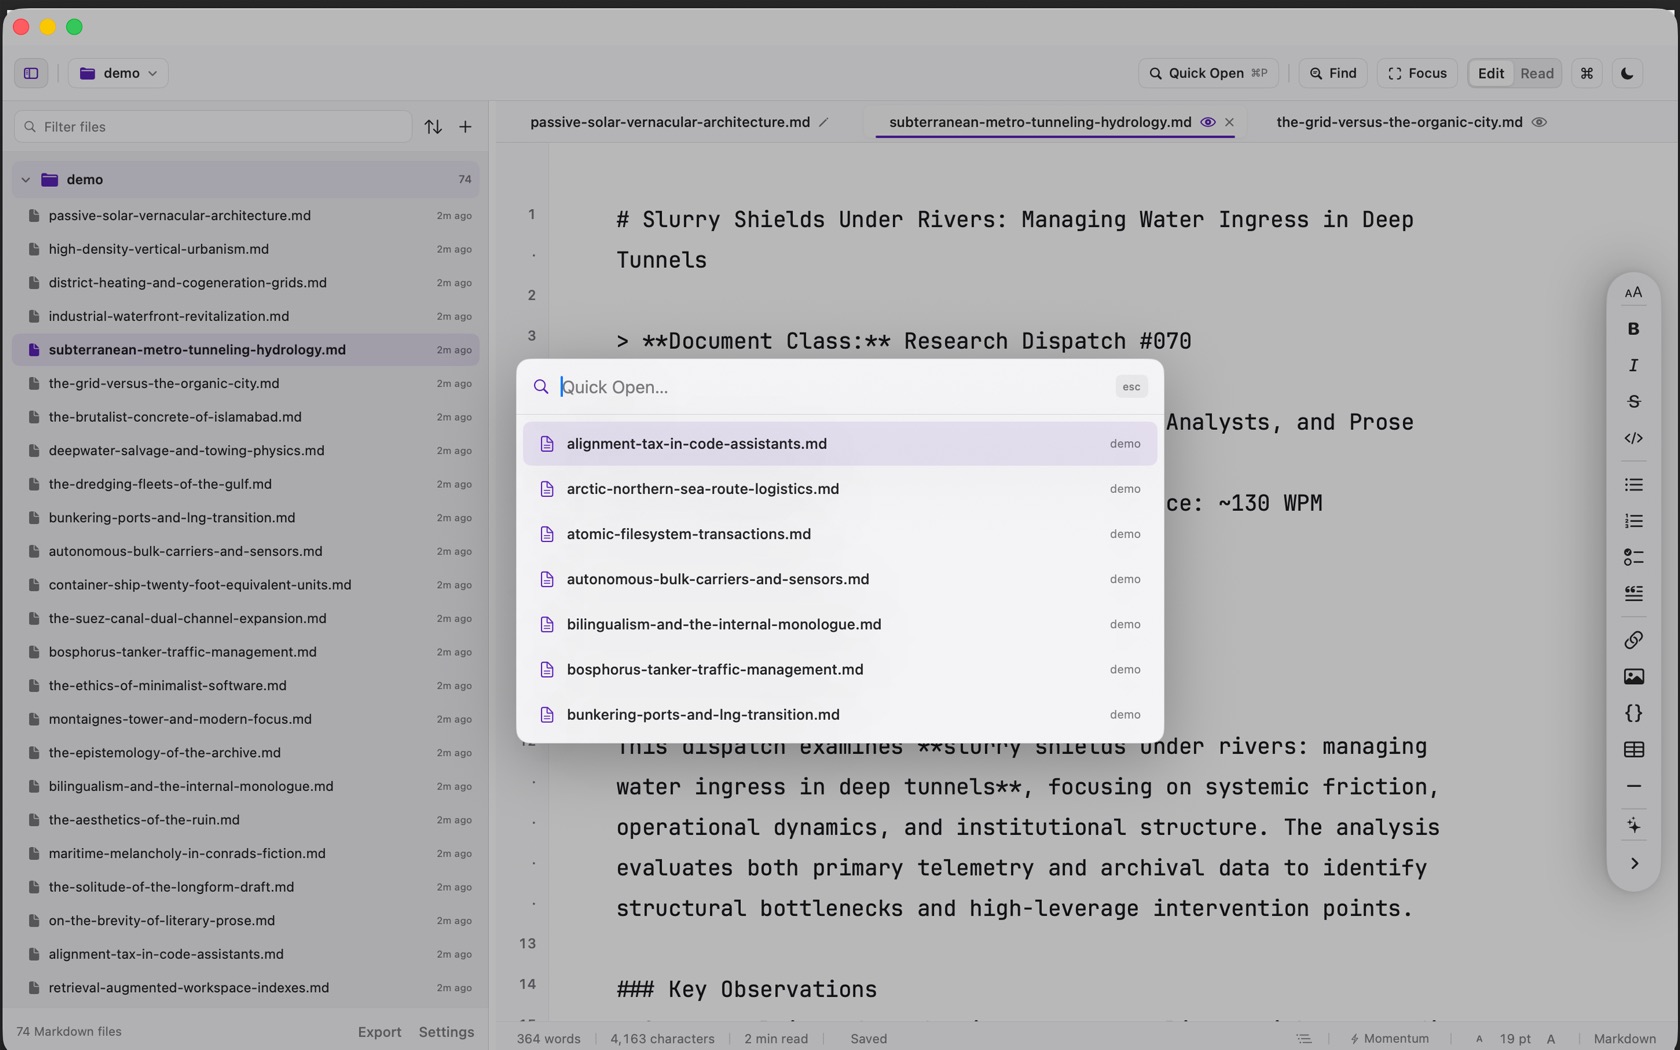Click the Find button
This screenshot has width=1680, height=1050.
click(x=1333, y=73)
